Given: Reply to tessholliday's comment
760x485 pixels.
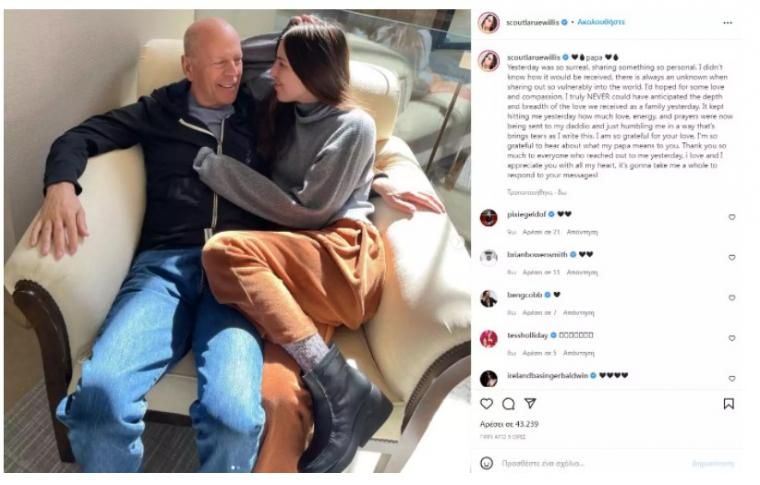Looking at the screenshot, I should [x=578, y=353].
